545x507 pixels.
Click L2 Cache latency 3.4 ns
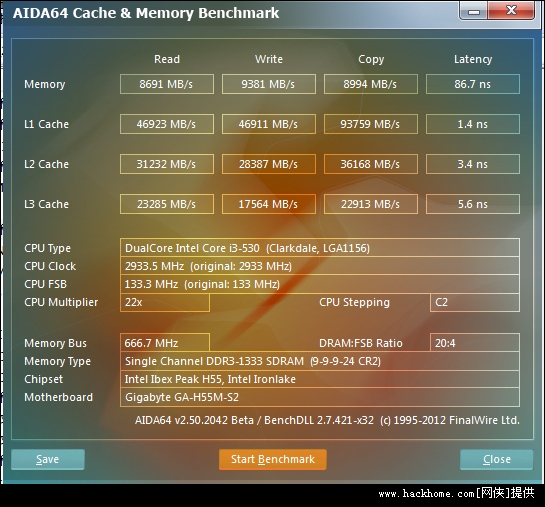(x=473, y=164)
